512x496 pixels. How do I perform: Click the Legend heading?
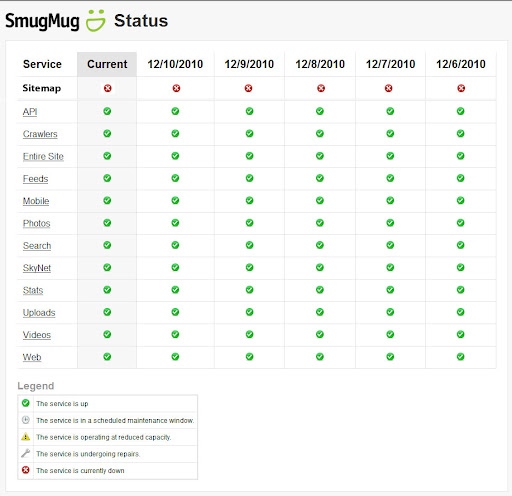(x=36, y=386)
